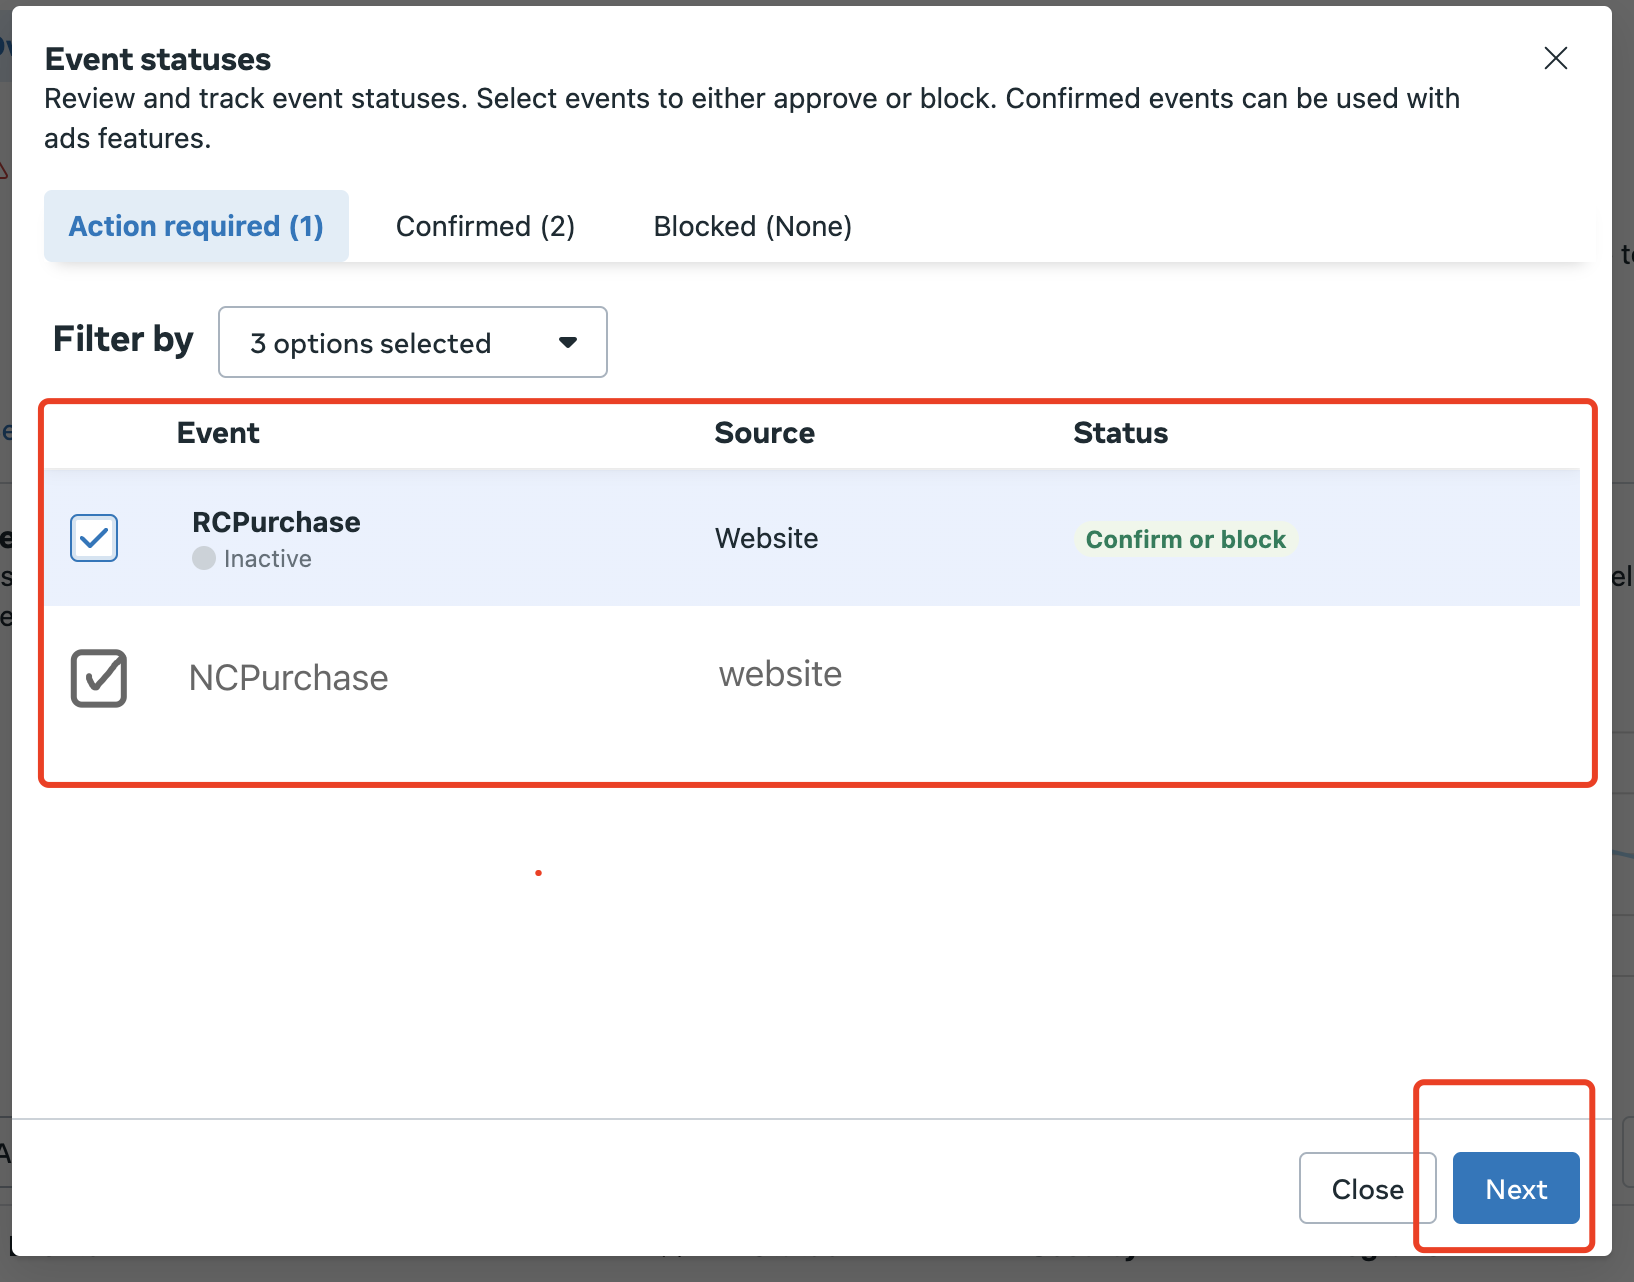Image resolution: width=1634 pixels, height=1282 pixels.
Task: Click the 'Event statuses' dialog heading
Action: (x=158, y=59)
